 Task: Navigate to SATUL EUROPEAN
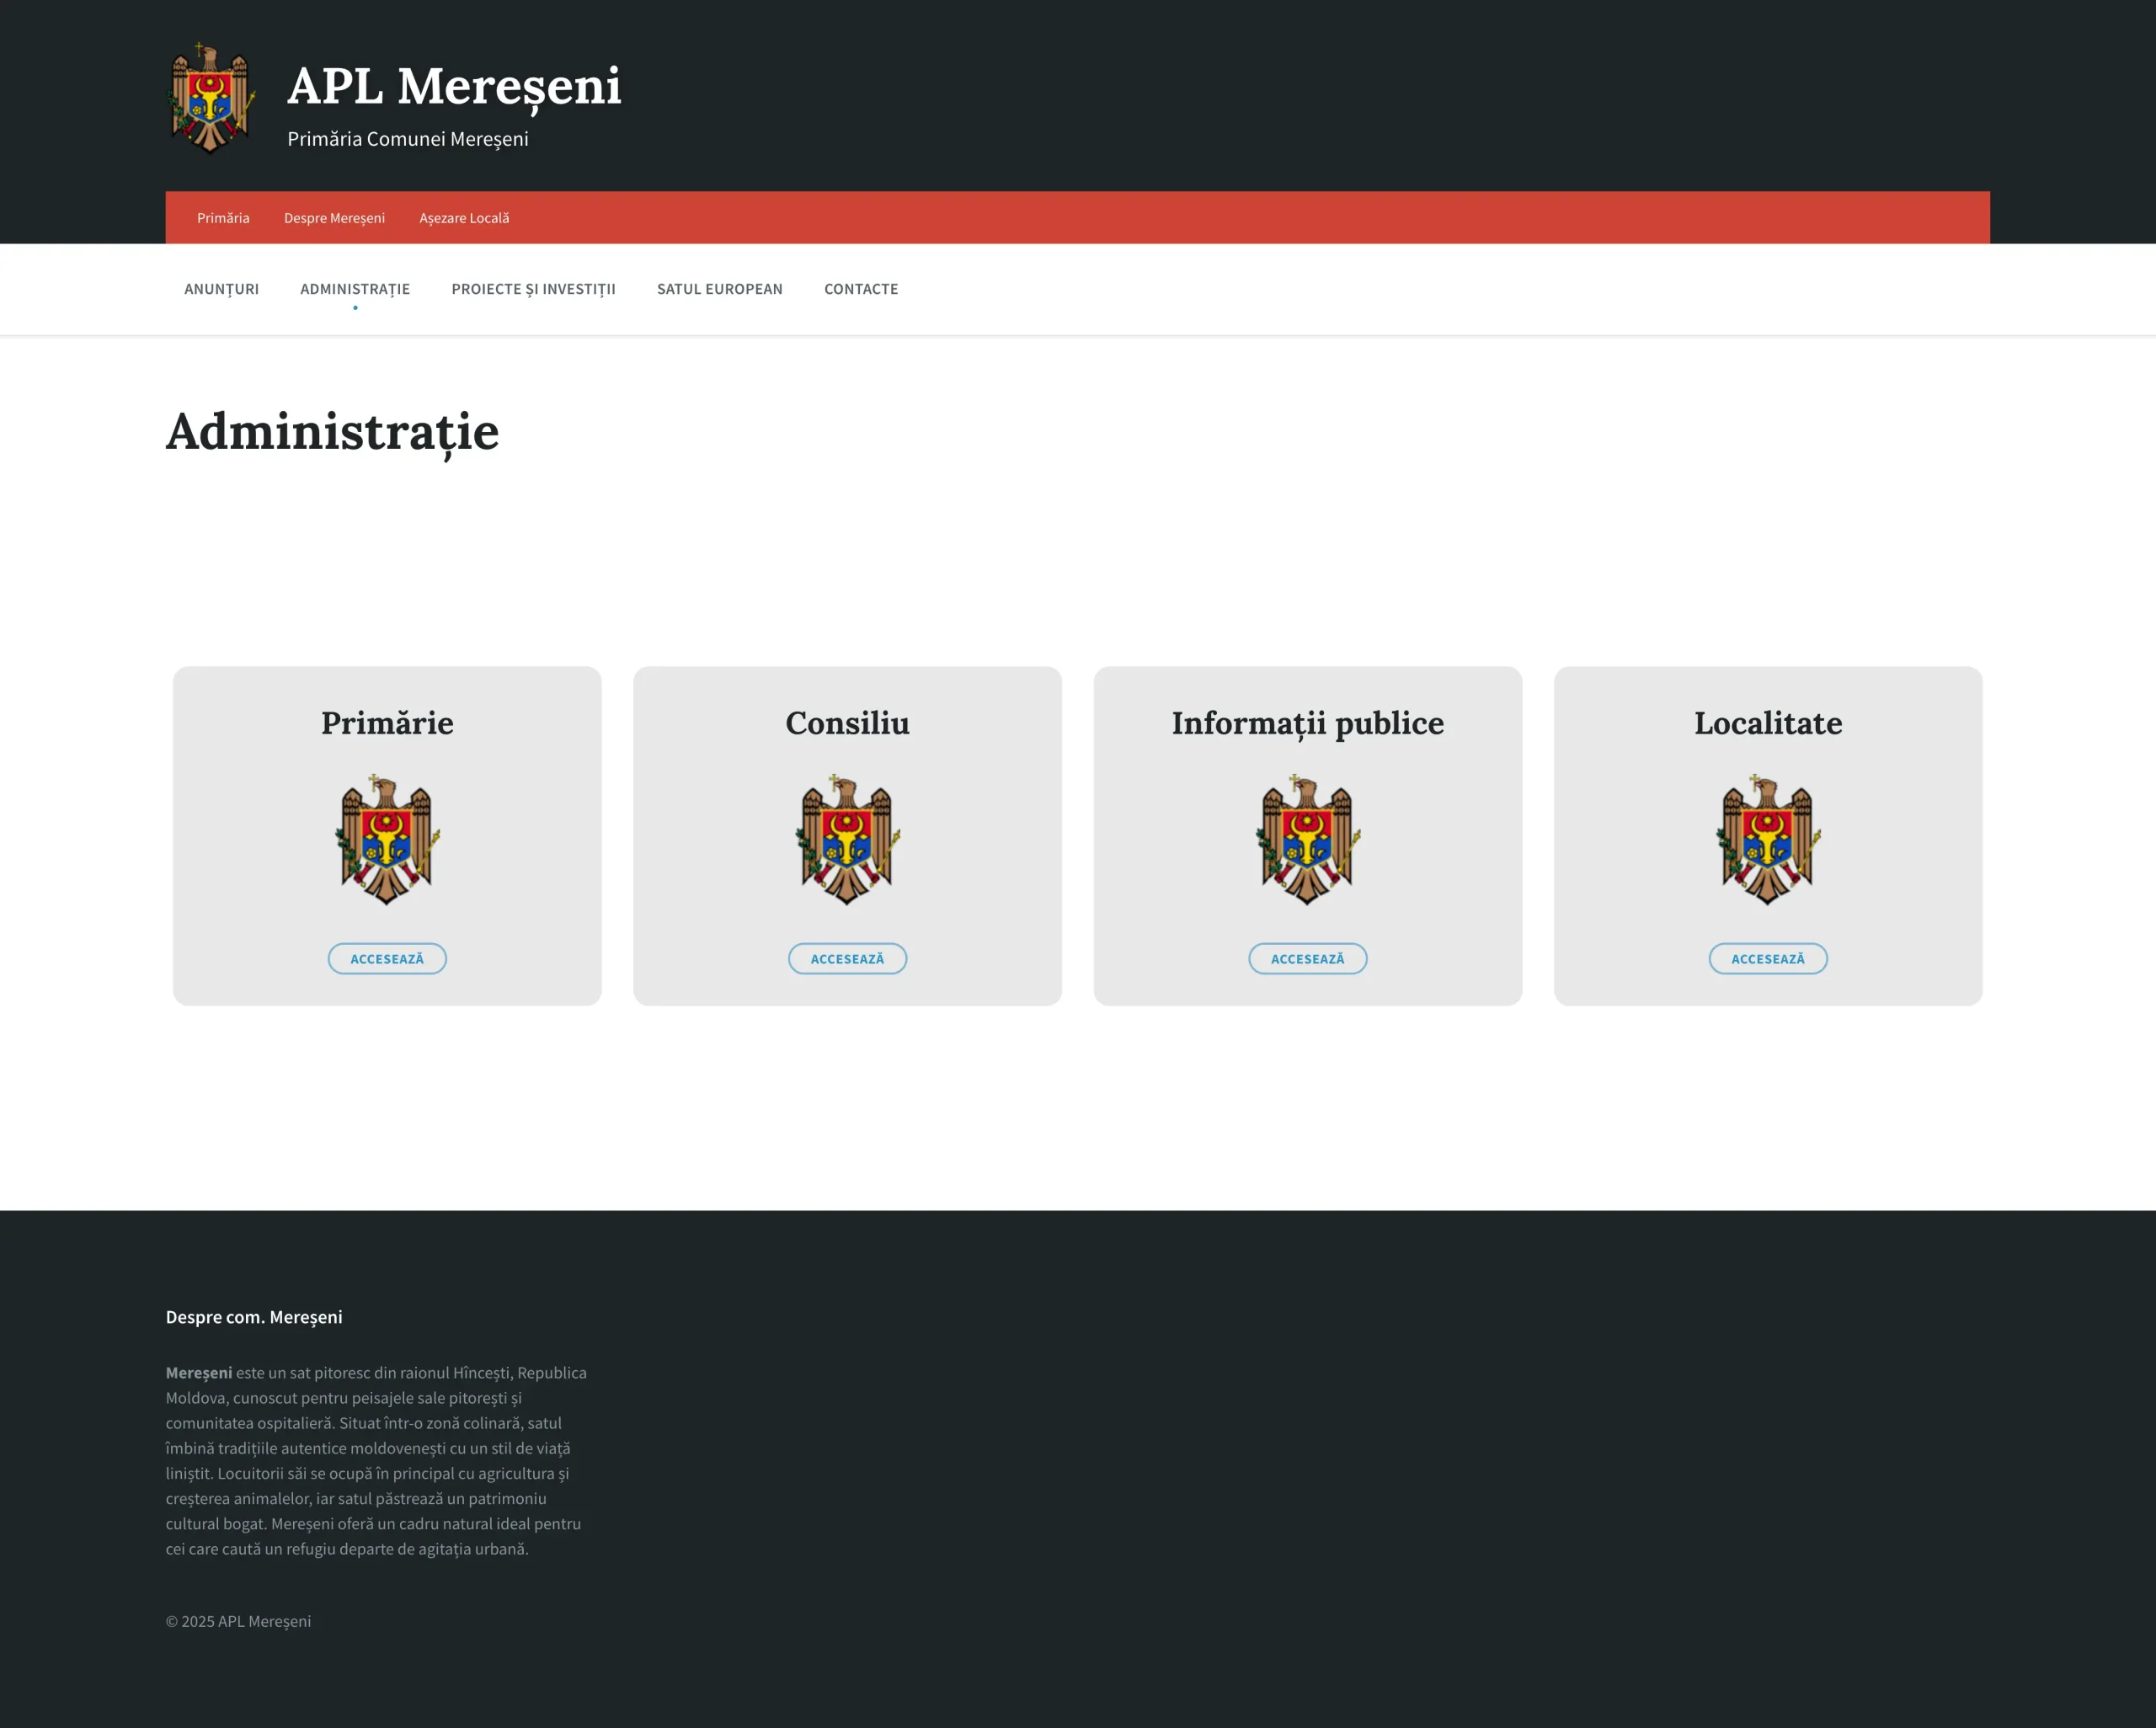point(719,289)
